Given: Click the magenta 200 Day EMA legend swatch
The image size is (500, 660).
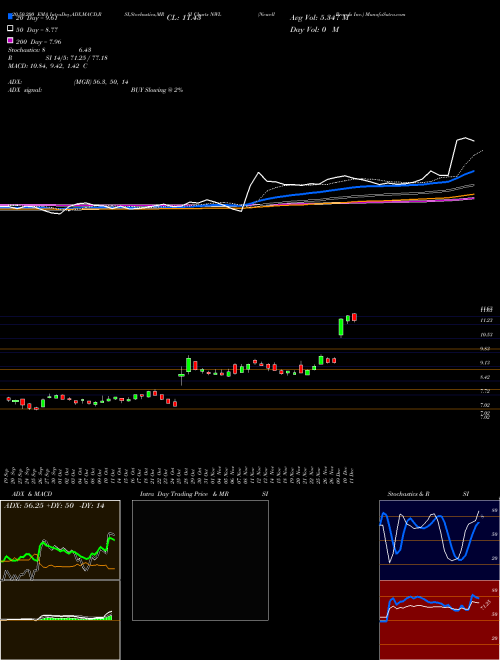Looking at the screenshot, I should (10, 40).
